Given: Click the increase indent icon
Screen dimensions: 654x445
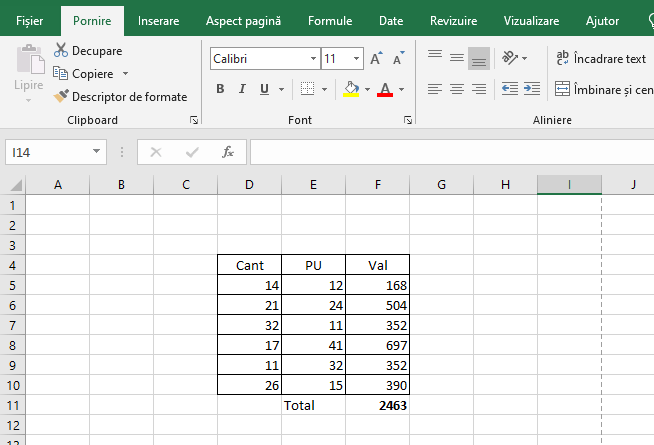Looking at the screenshot, I should coord(531,89).
